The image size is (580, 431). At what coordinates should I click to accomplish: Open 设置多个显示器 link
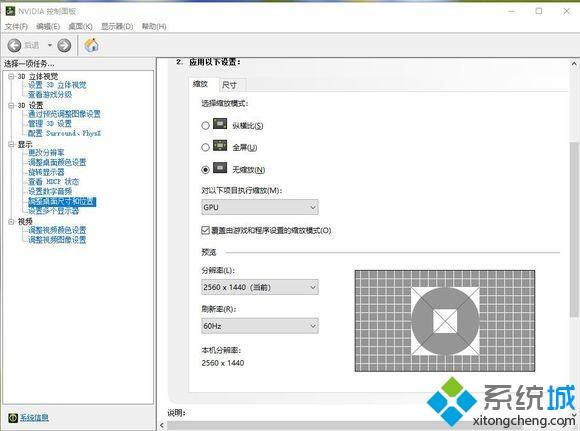(54, 211)
